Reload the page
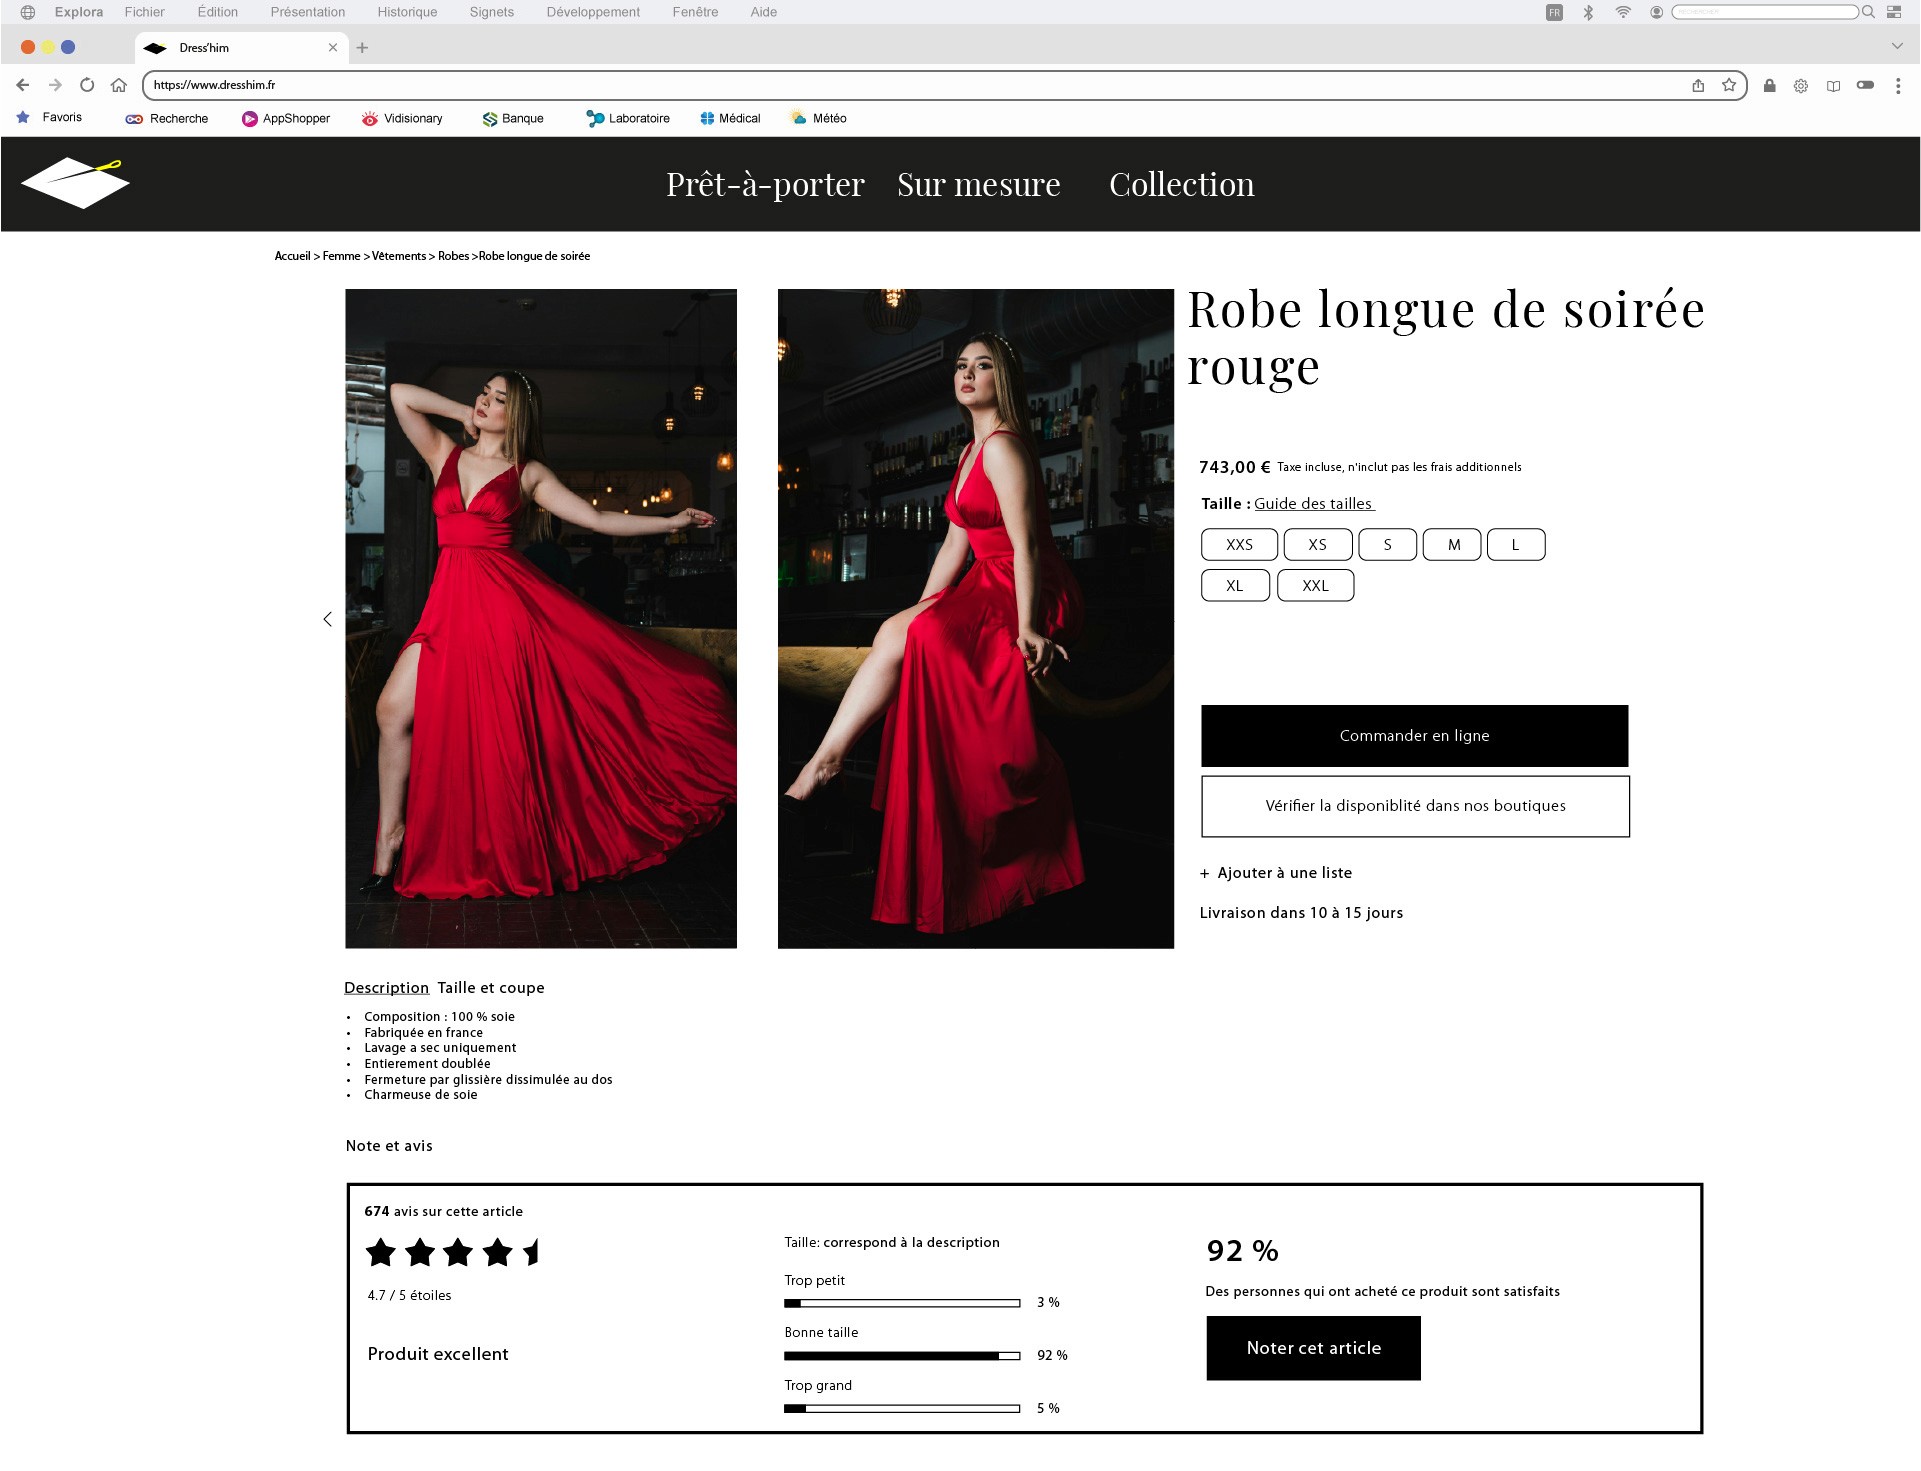The height and width of the screenshot is (1471, 1921). coord(87,85)
